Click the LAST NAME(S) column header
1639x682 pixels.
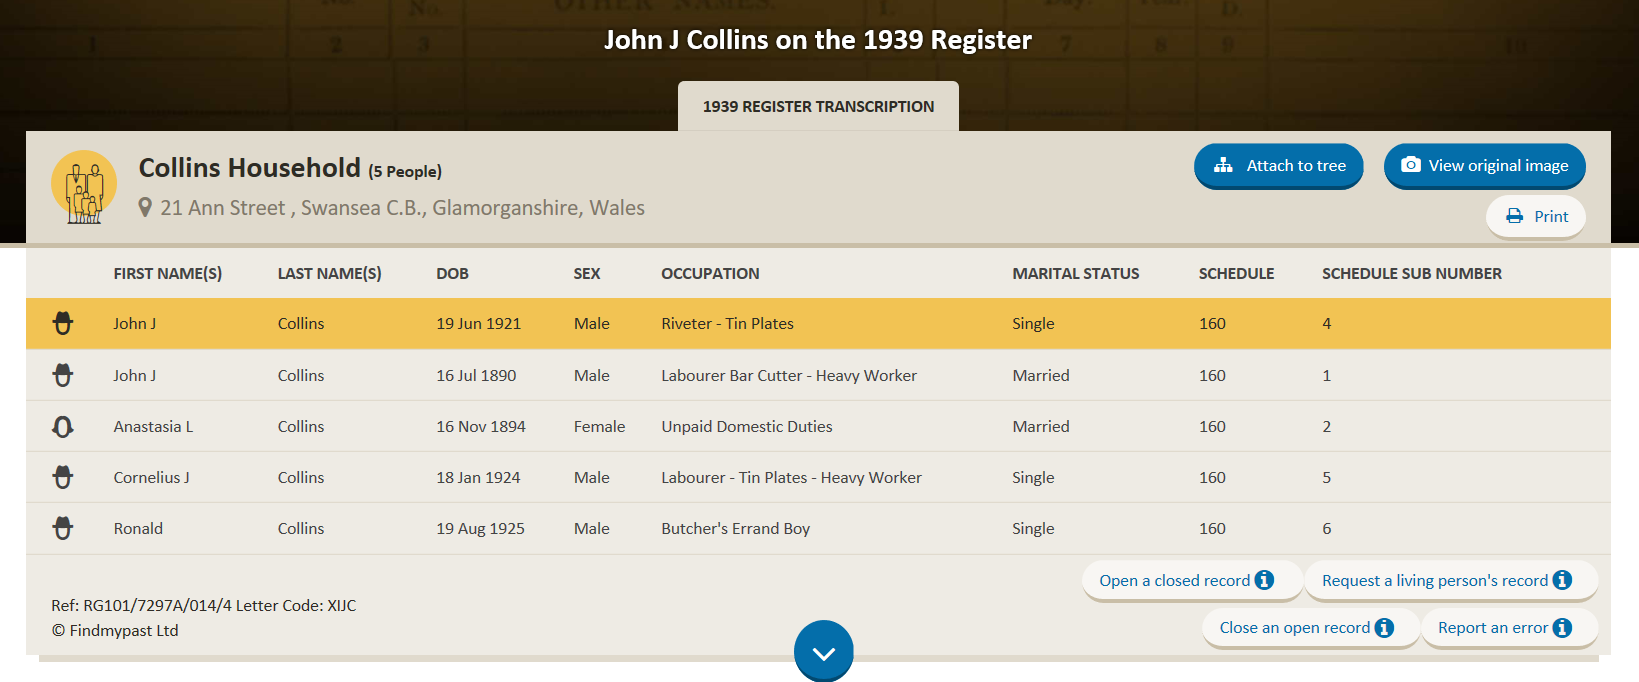click(330, 273)
